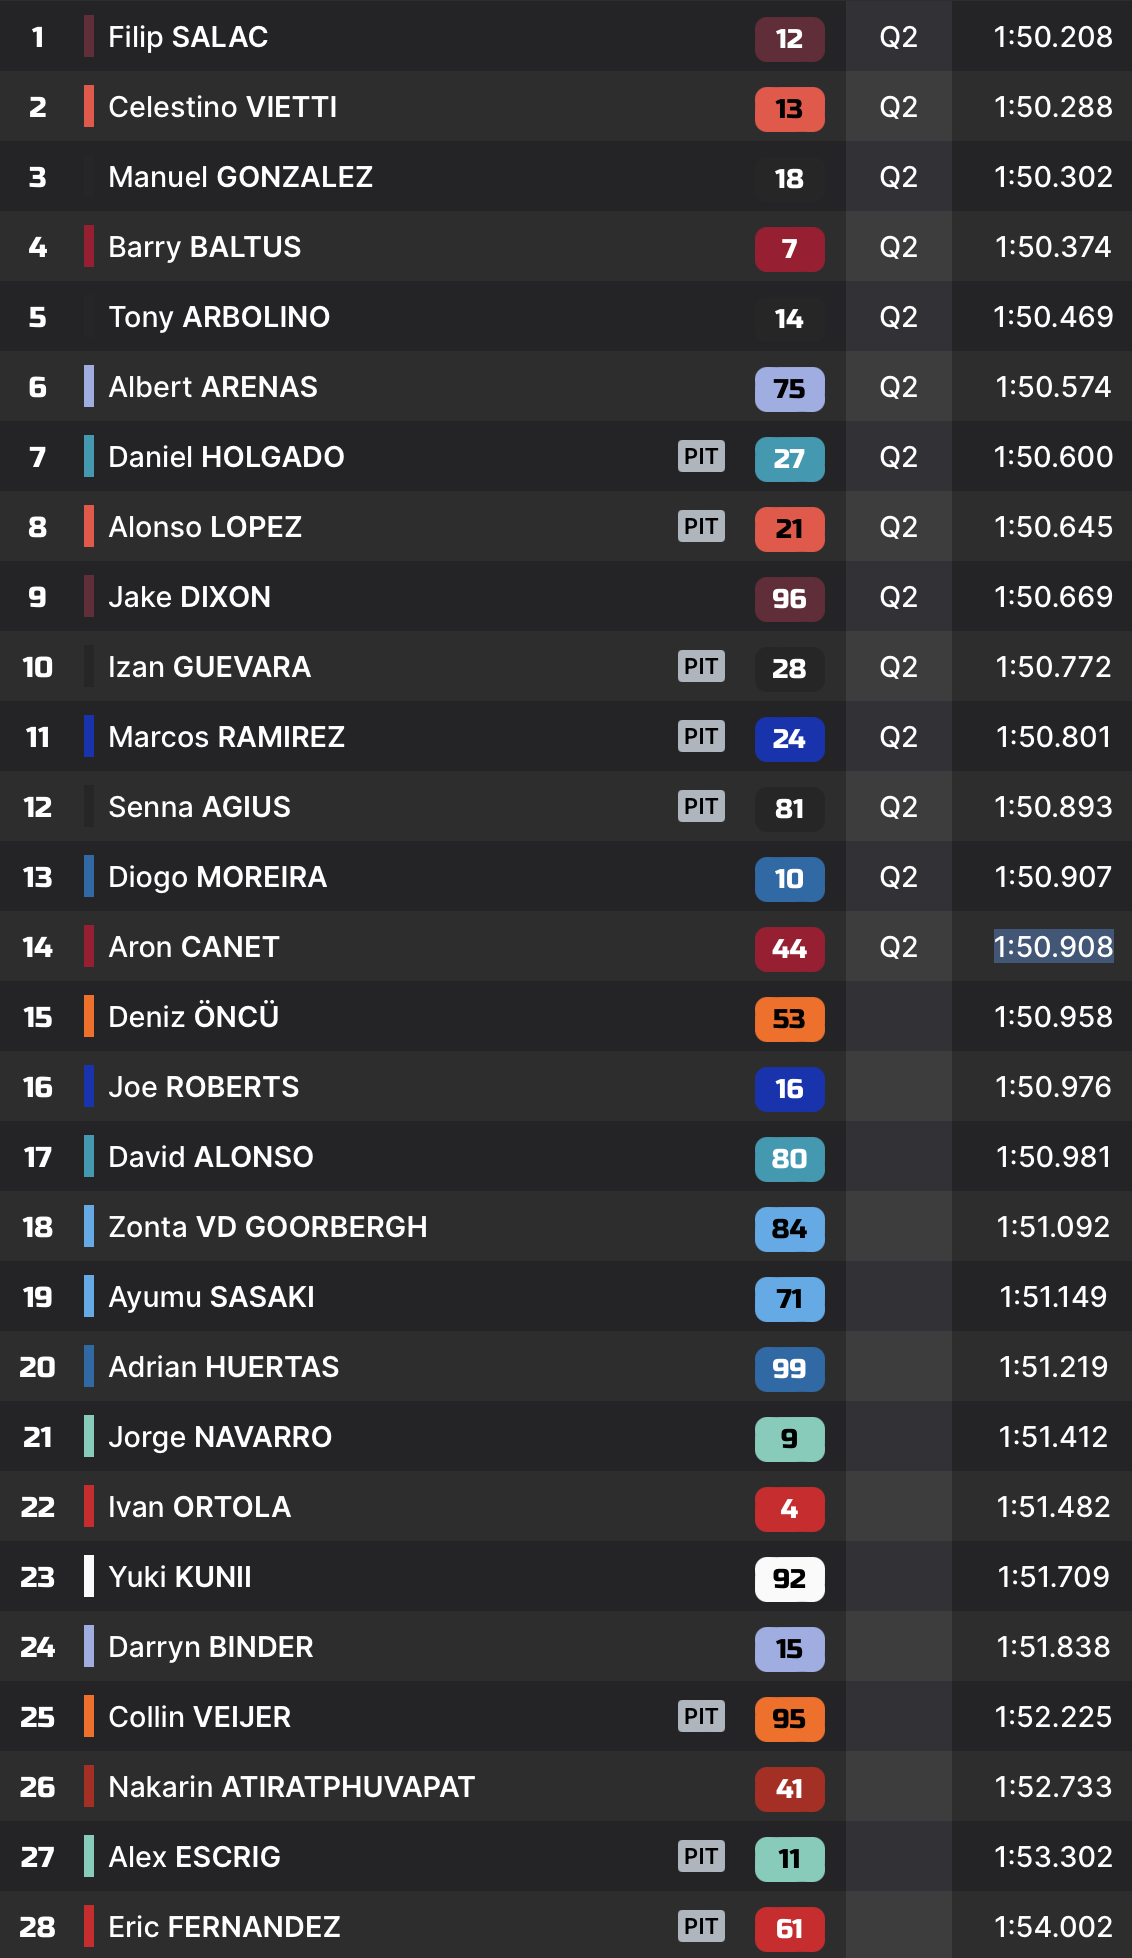Click the color stripe next to Jorge Navarro

click(x=89, y=1437)
